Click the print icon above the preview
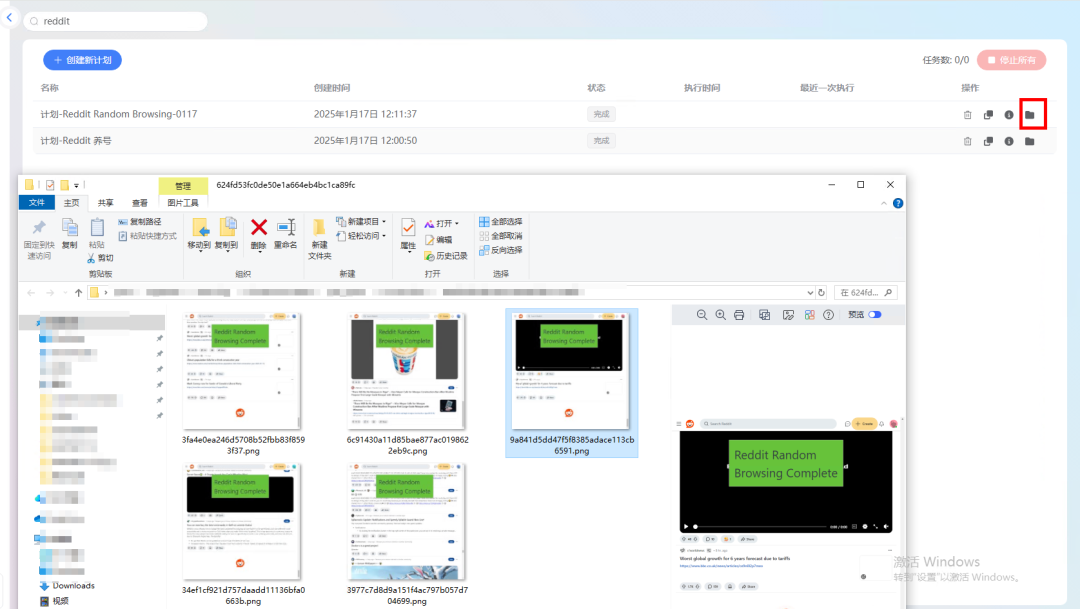 [x=740, y=314]
